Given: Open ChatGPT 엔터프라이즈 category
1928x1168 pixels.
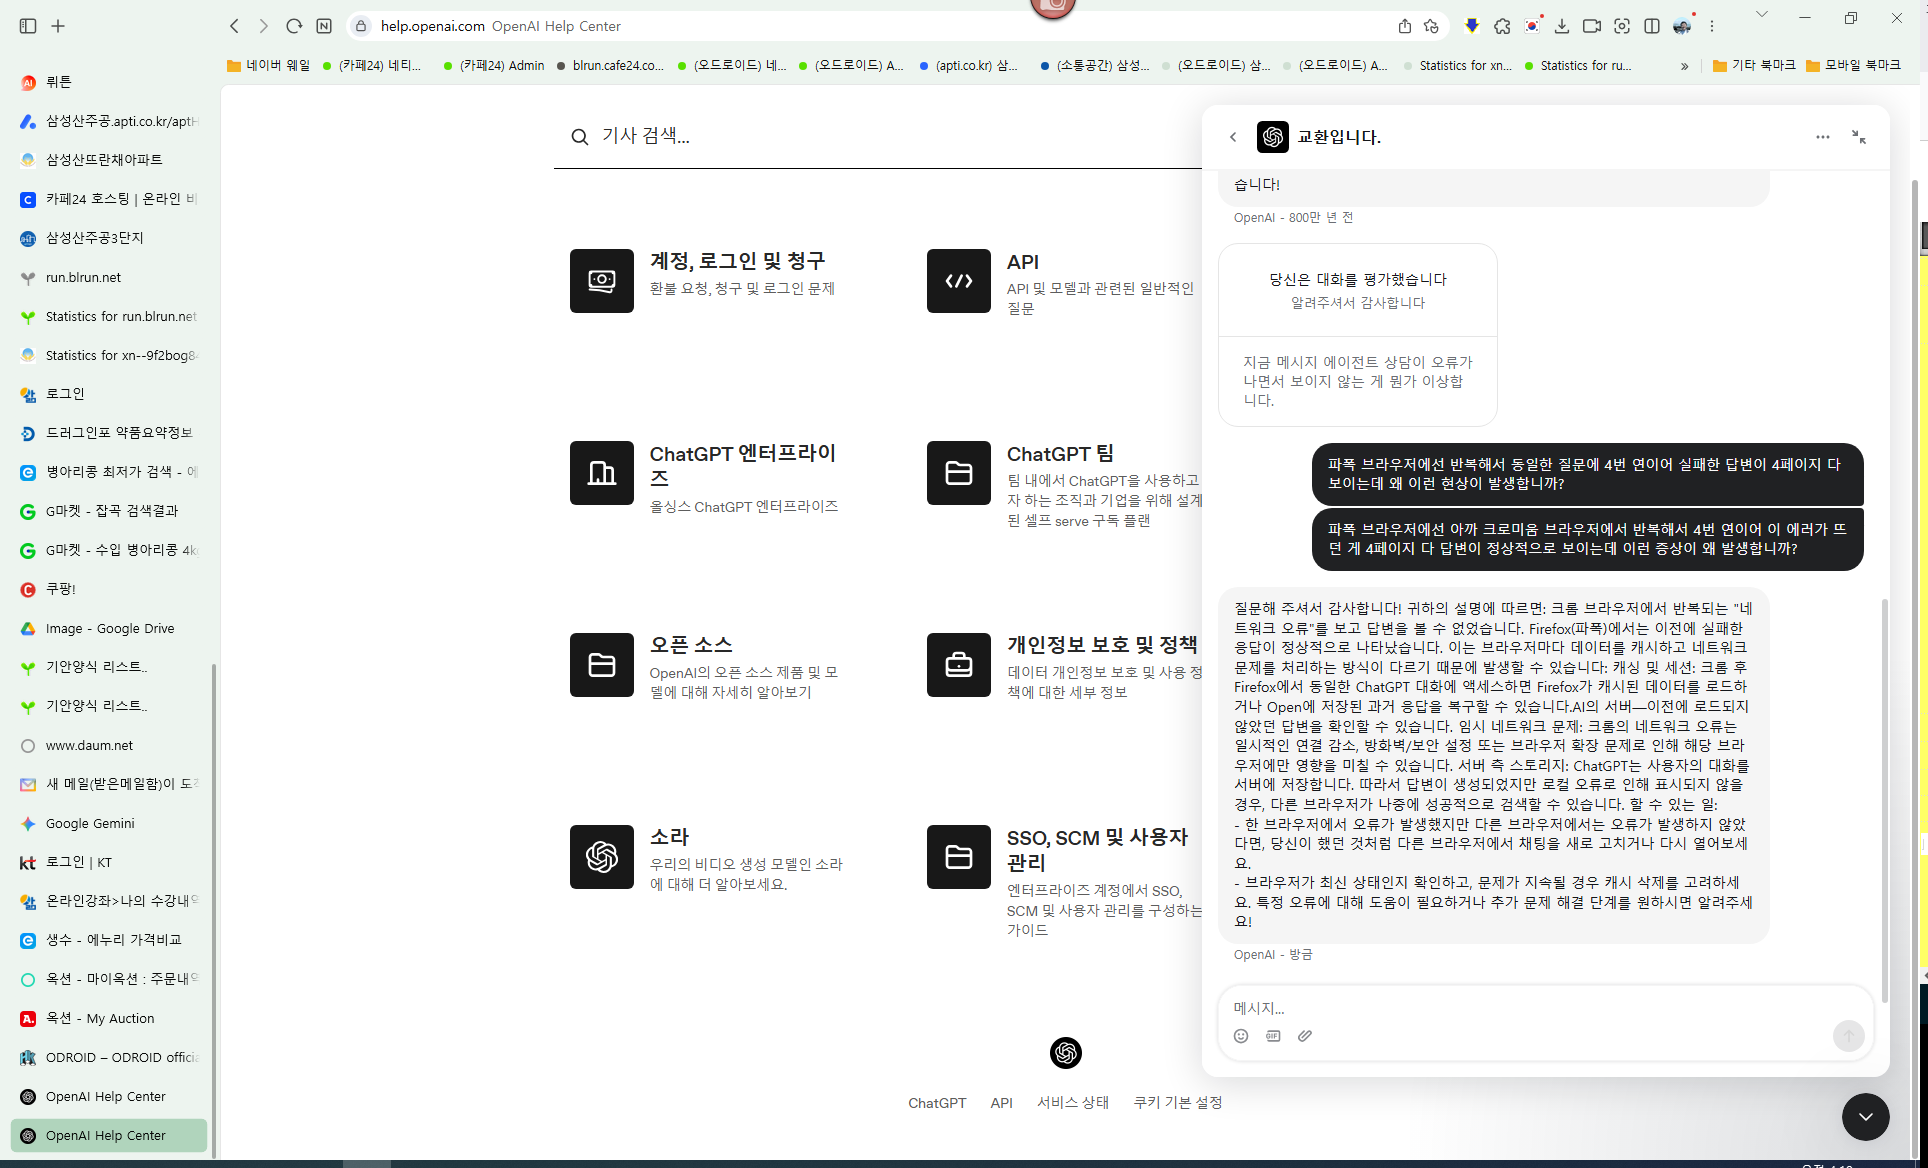Looking at the screenshot, I should pyautogui.click(x=708, y=478).
